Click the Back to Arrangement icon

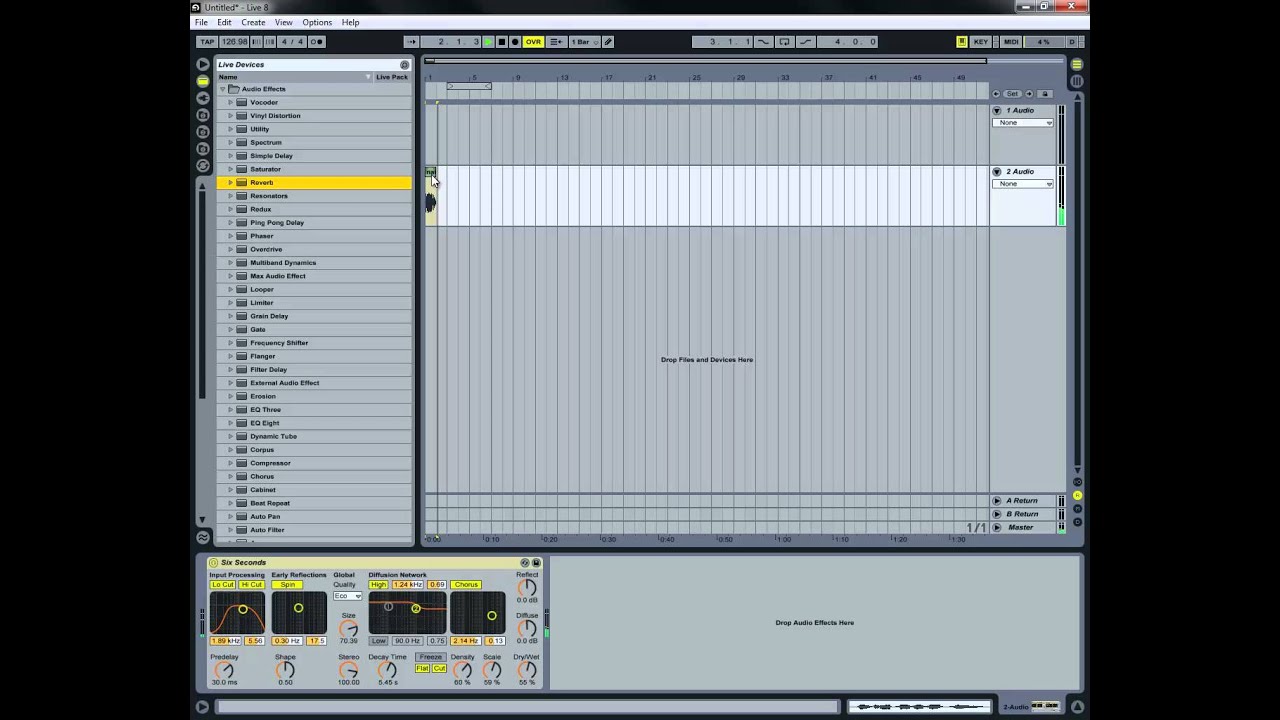(556, 42)
